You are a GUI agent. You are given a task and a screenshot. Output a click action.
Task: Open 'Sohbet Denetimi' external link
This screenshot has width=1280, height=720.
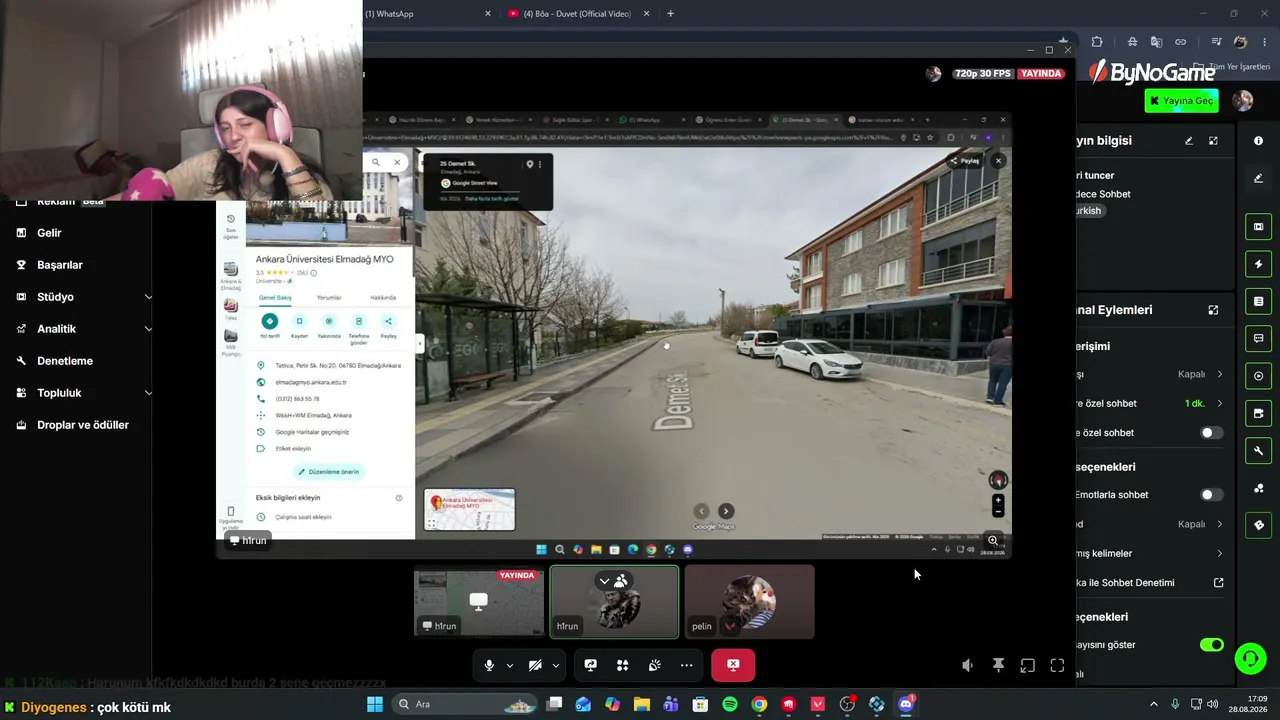[1219, 583]
